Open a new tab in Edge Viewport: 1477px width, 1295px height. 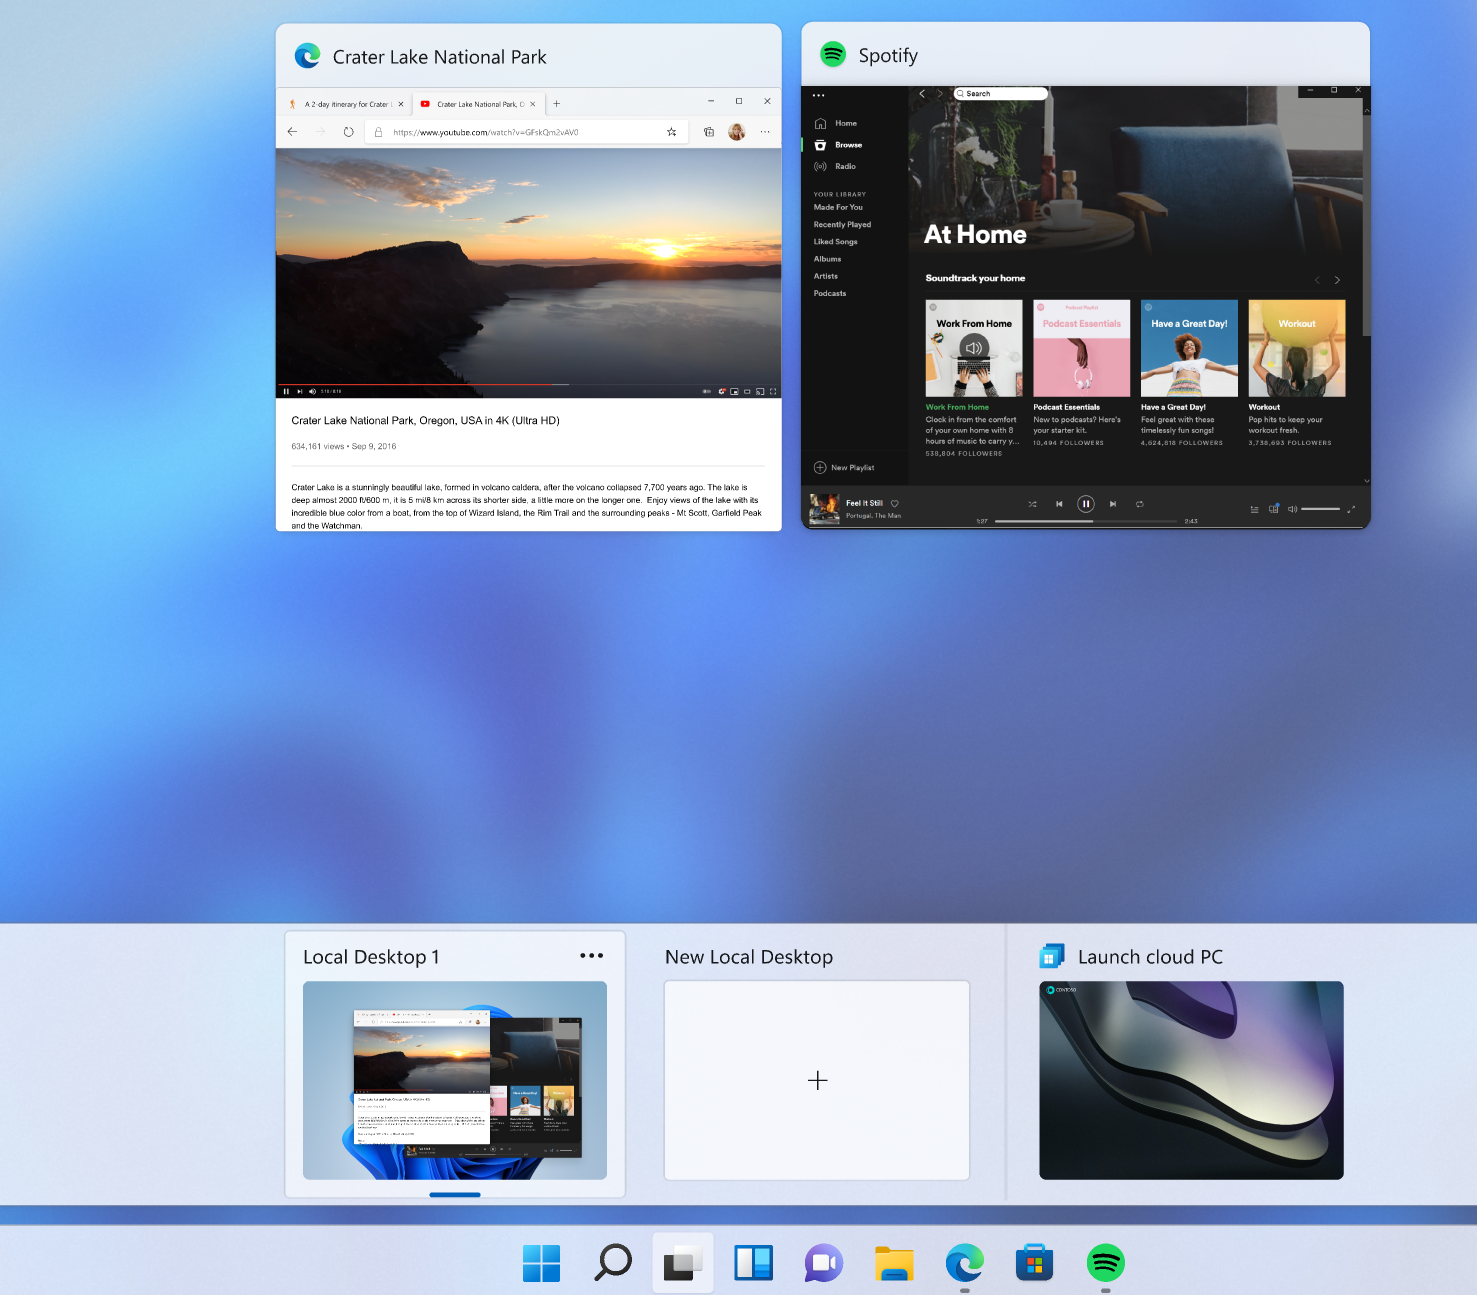click(x=557, y=103)
